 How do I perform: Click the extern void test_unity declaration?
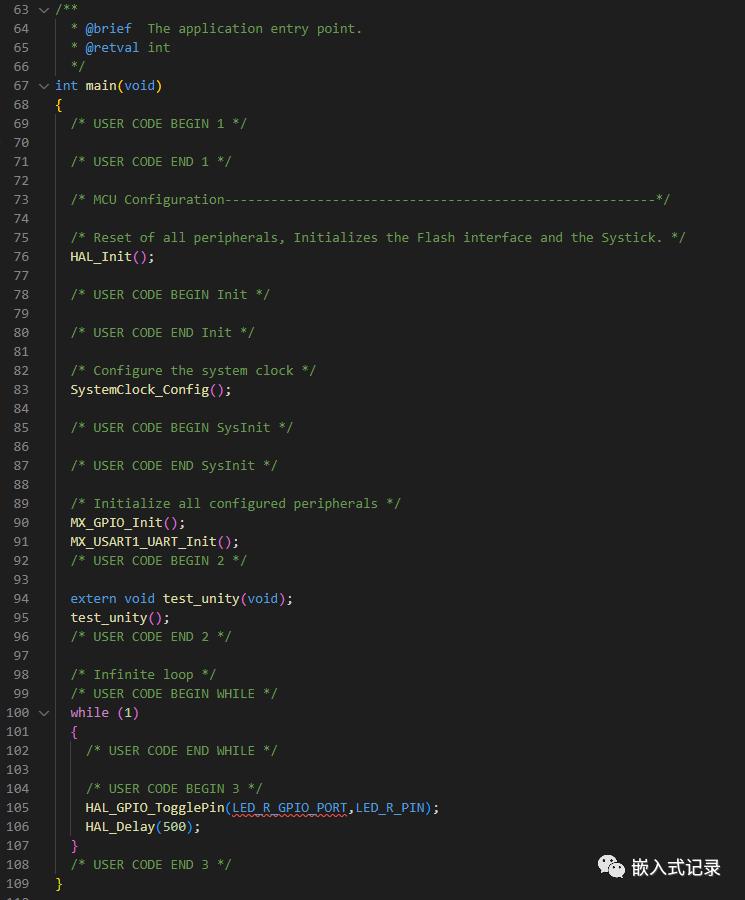181,599
